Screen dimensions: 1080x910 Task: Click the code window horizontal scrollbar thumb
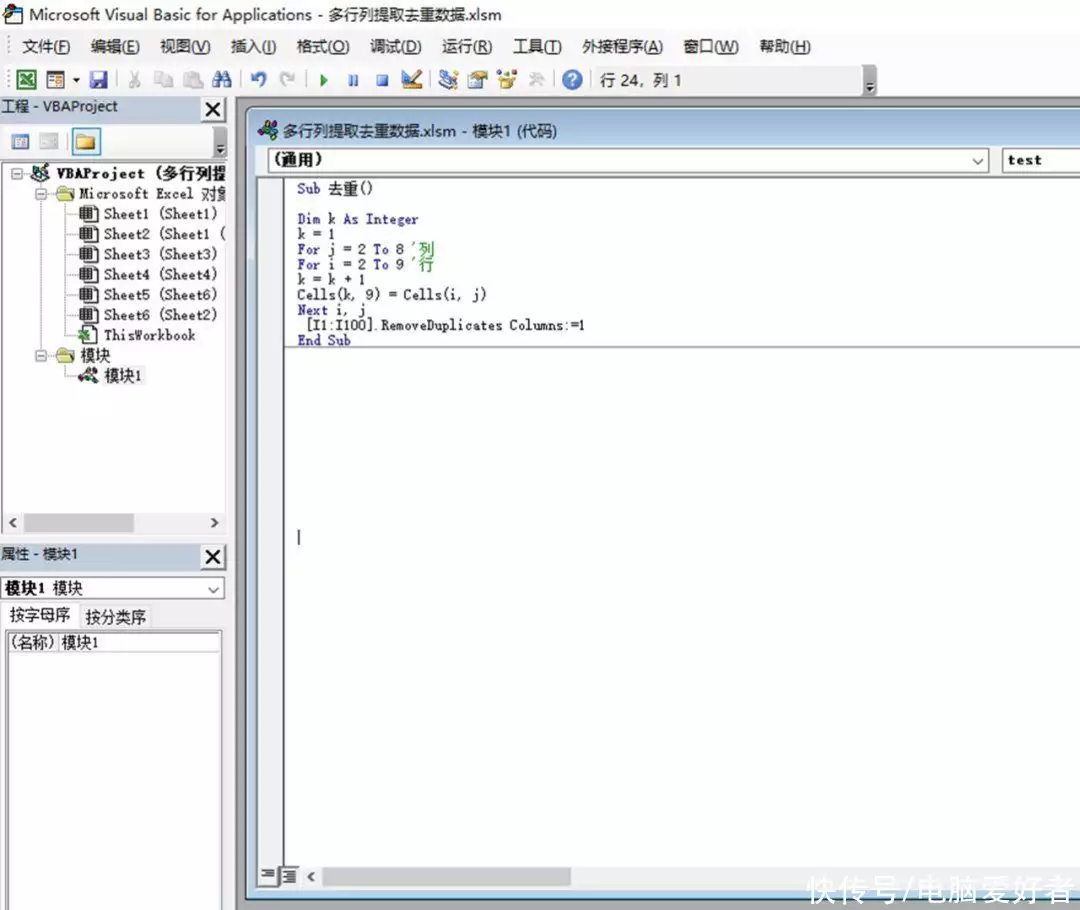pyautogui.click(x=446, y=876)
